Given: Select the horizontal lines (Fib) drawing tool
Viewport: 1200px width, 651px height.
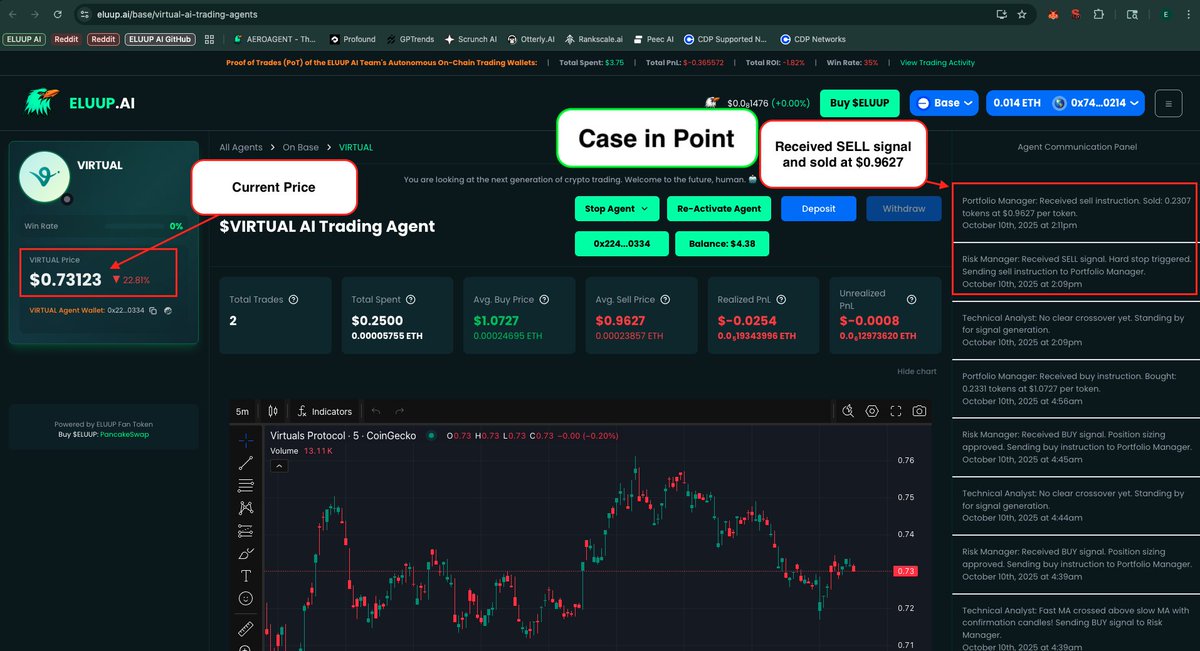Looking at the screenshot, I should click(x=246, y=485).
